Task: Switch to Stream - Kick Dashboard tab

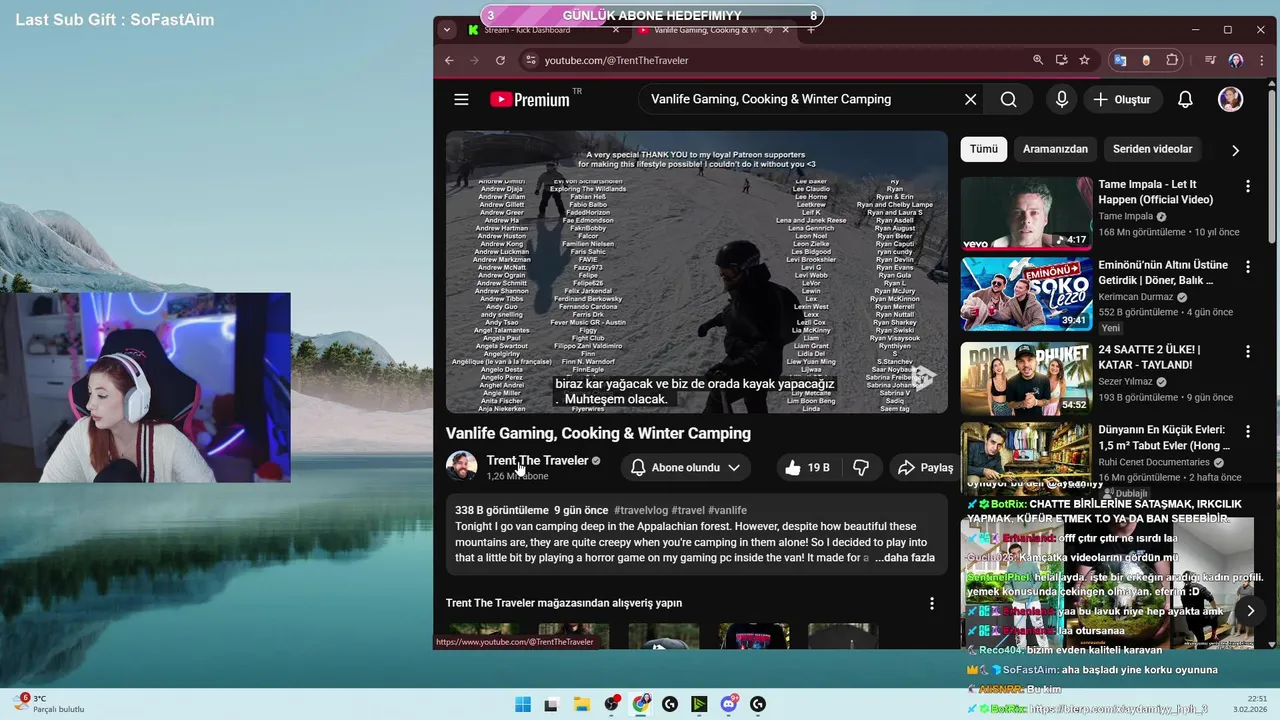Action: [x=540, y=30]
